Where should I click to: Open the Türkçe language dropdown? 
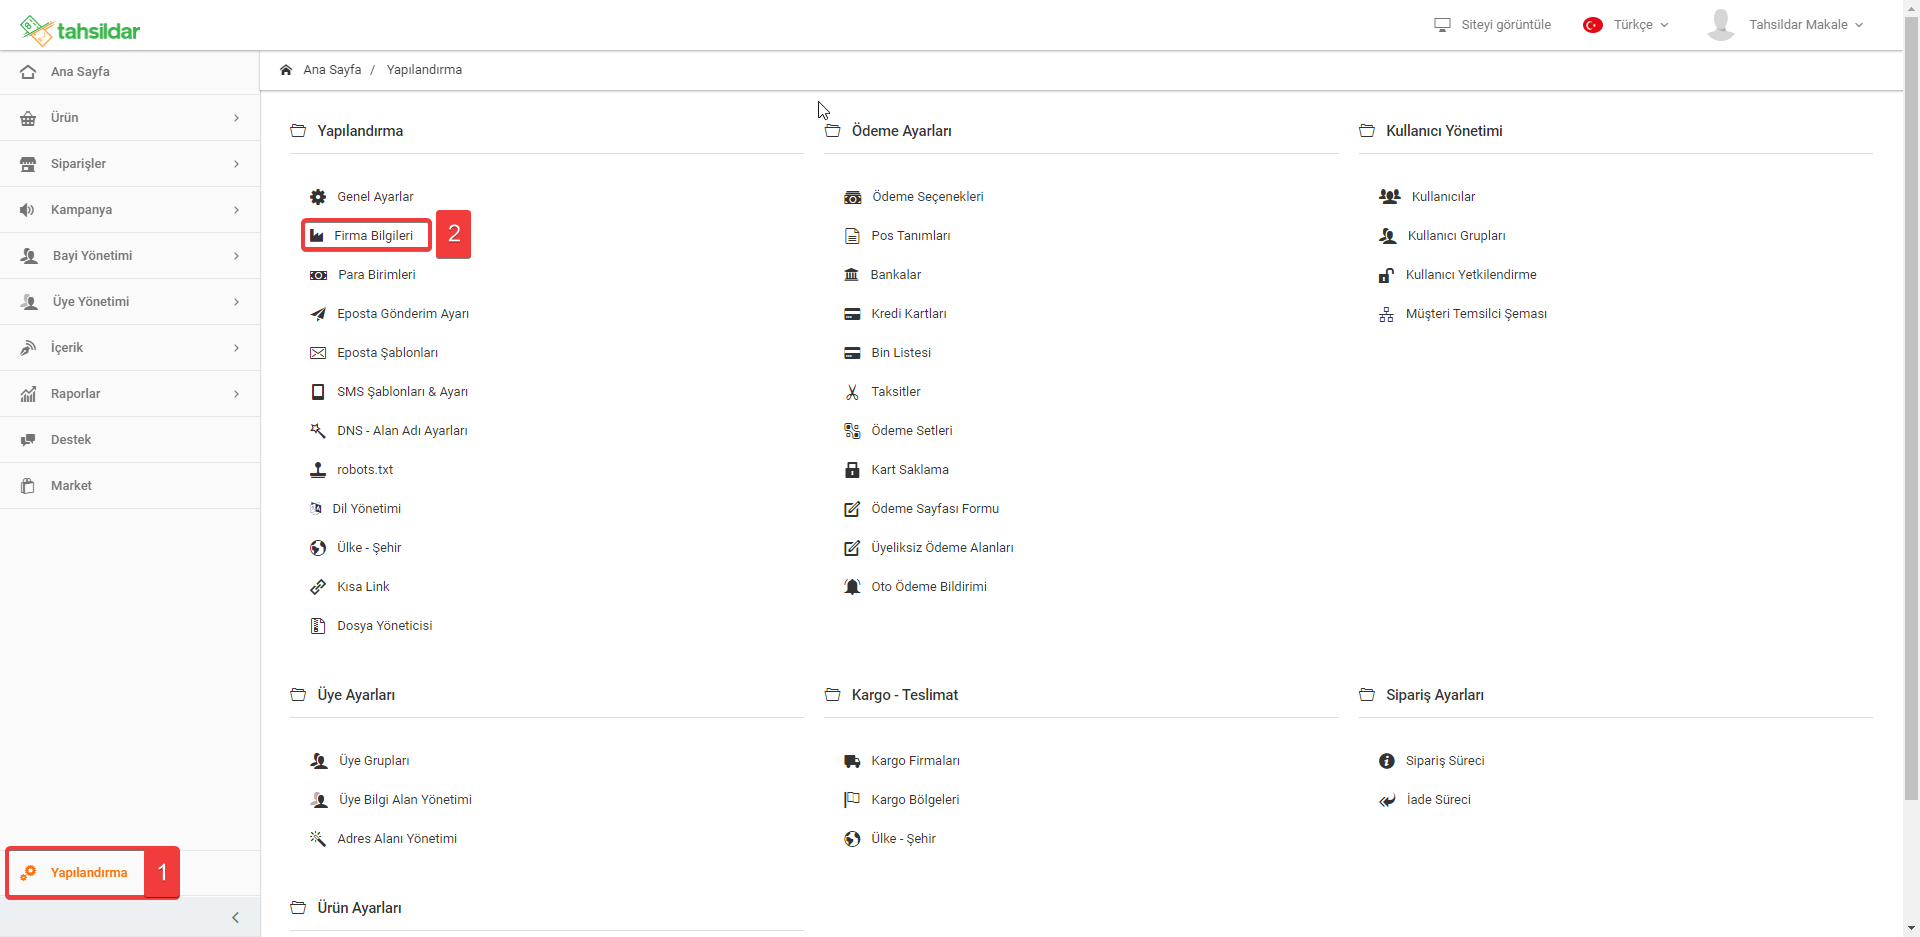click(1626, 25)
